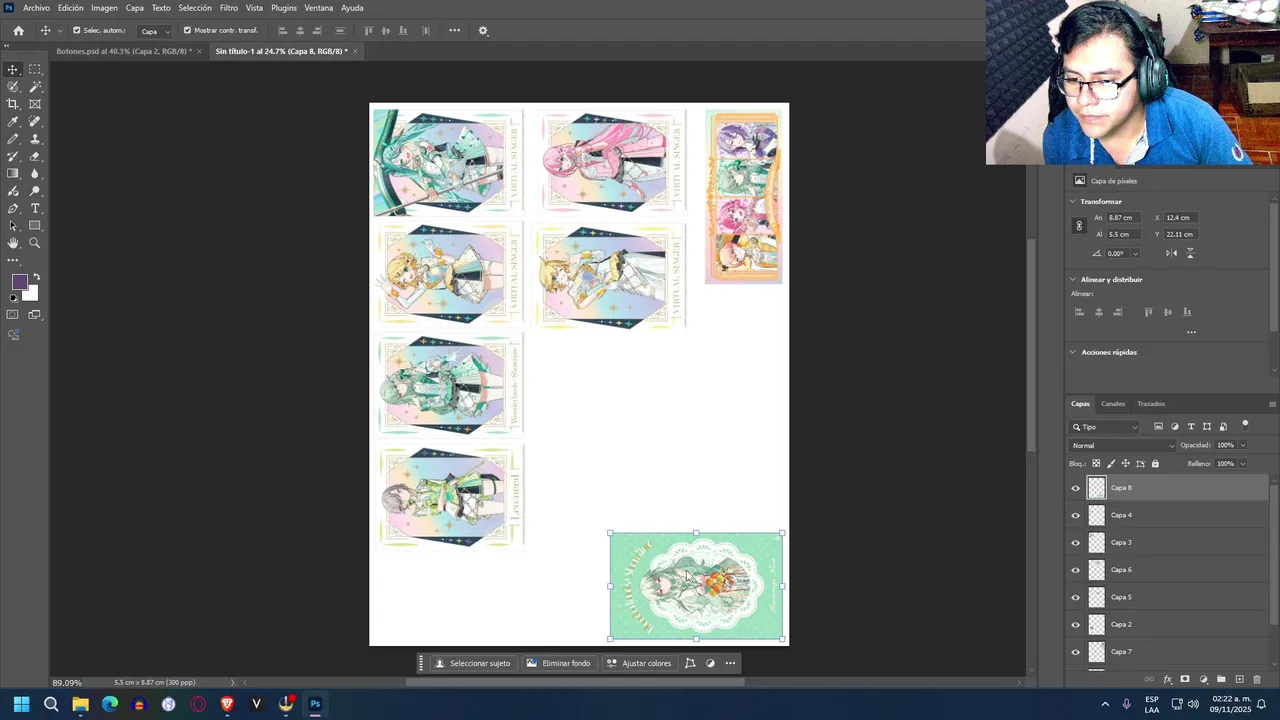Viewport: 1280px width, 720px height.
Task: Switch to the Canales tab
Action: click(x=1113, y=404)
